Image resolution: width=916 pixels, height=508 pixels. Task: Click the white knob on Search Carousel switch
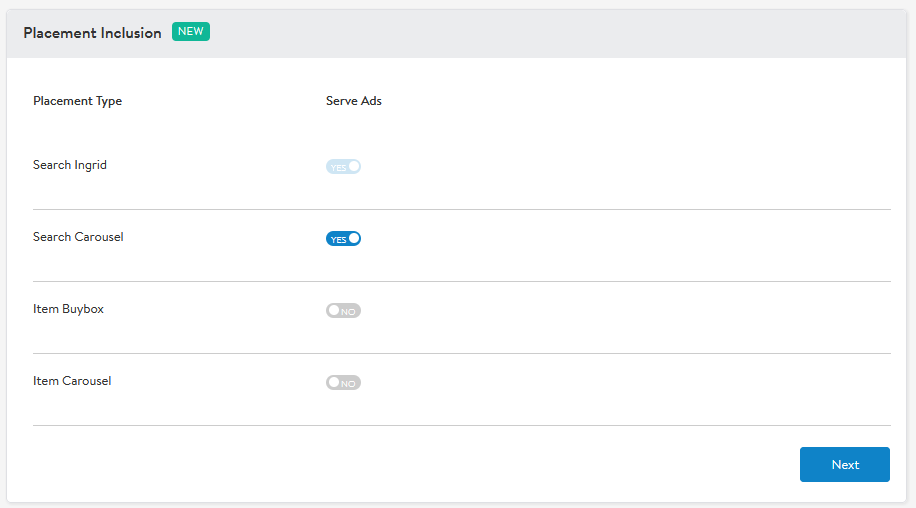click(x=353, y=239)
